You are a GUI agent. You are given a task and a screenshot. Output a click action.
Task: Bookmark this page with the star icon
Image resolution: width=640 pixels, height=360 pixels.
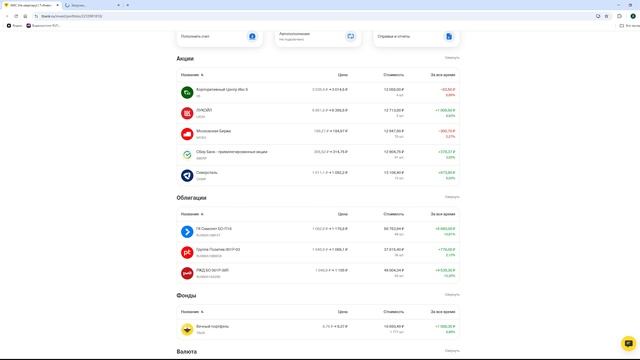point(607,16)
